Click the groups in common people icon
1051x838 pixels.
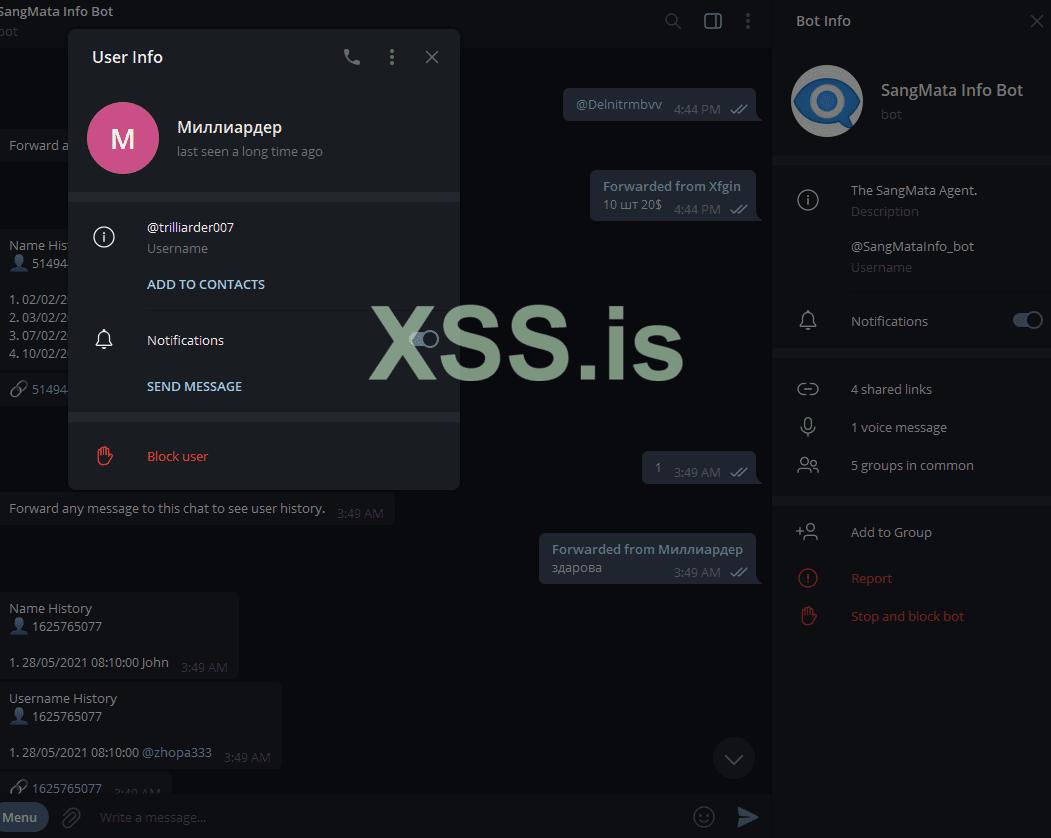pos(808,465)
